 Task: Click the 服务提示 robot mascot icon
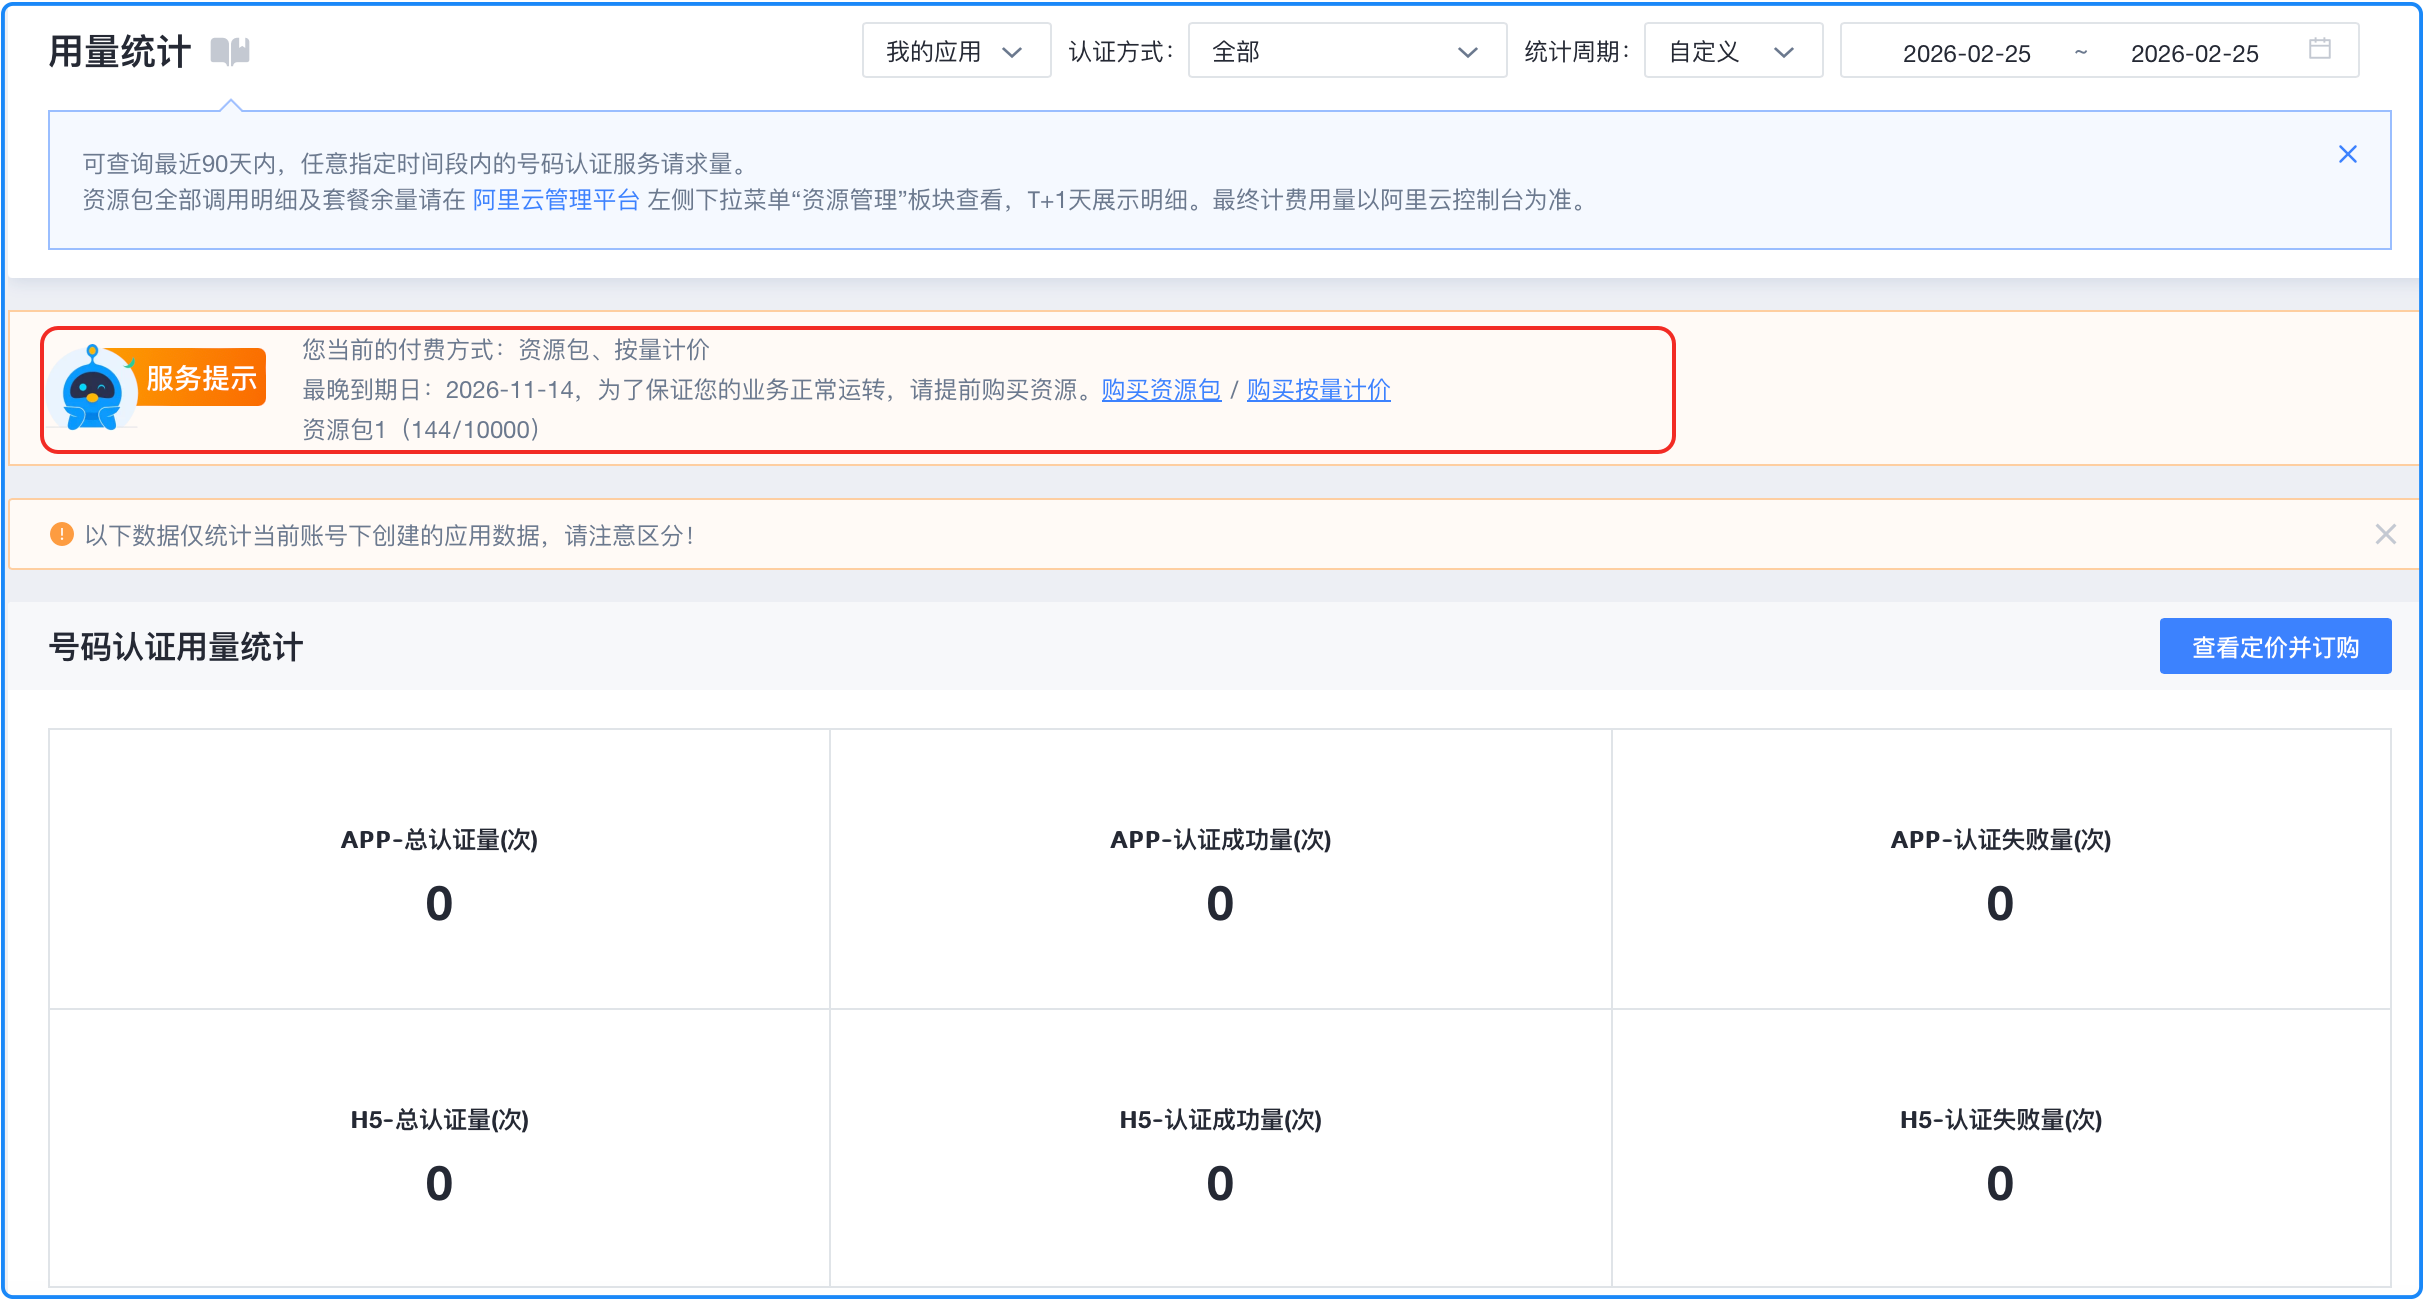[93, 392]
